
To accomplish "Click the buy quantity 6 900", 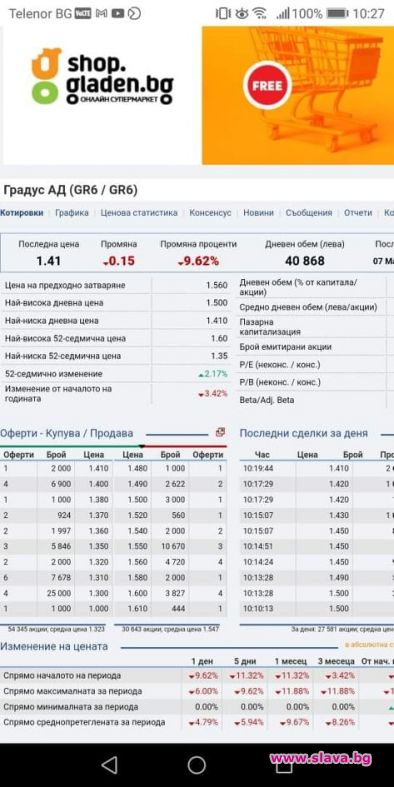I will 61,484.
